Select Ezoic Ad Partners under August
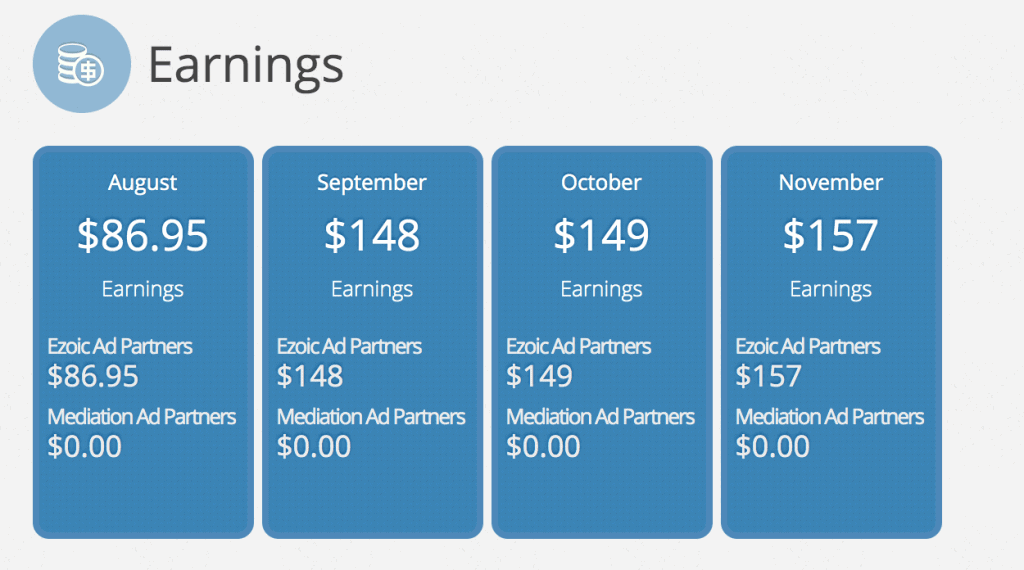Screen dimensions: 1024x570 (x=120, y=346)
